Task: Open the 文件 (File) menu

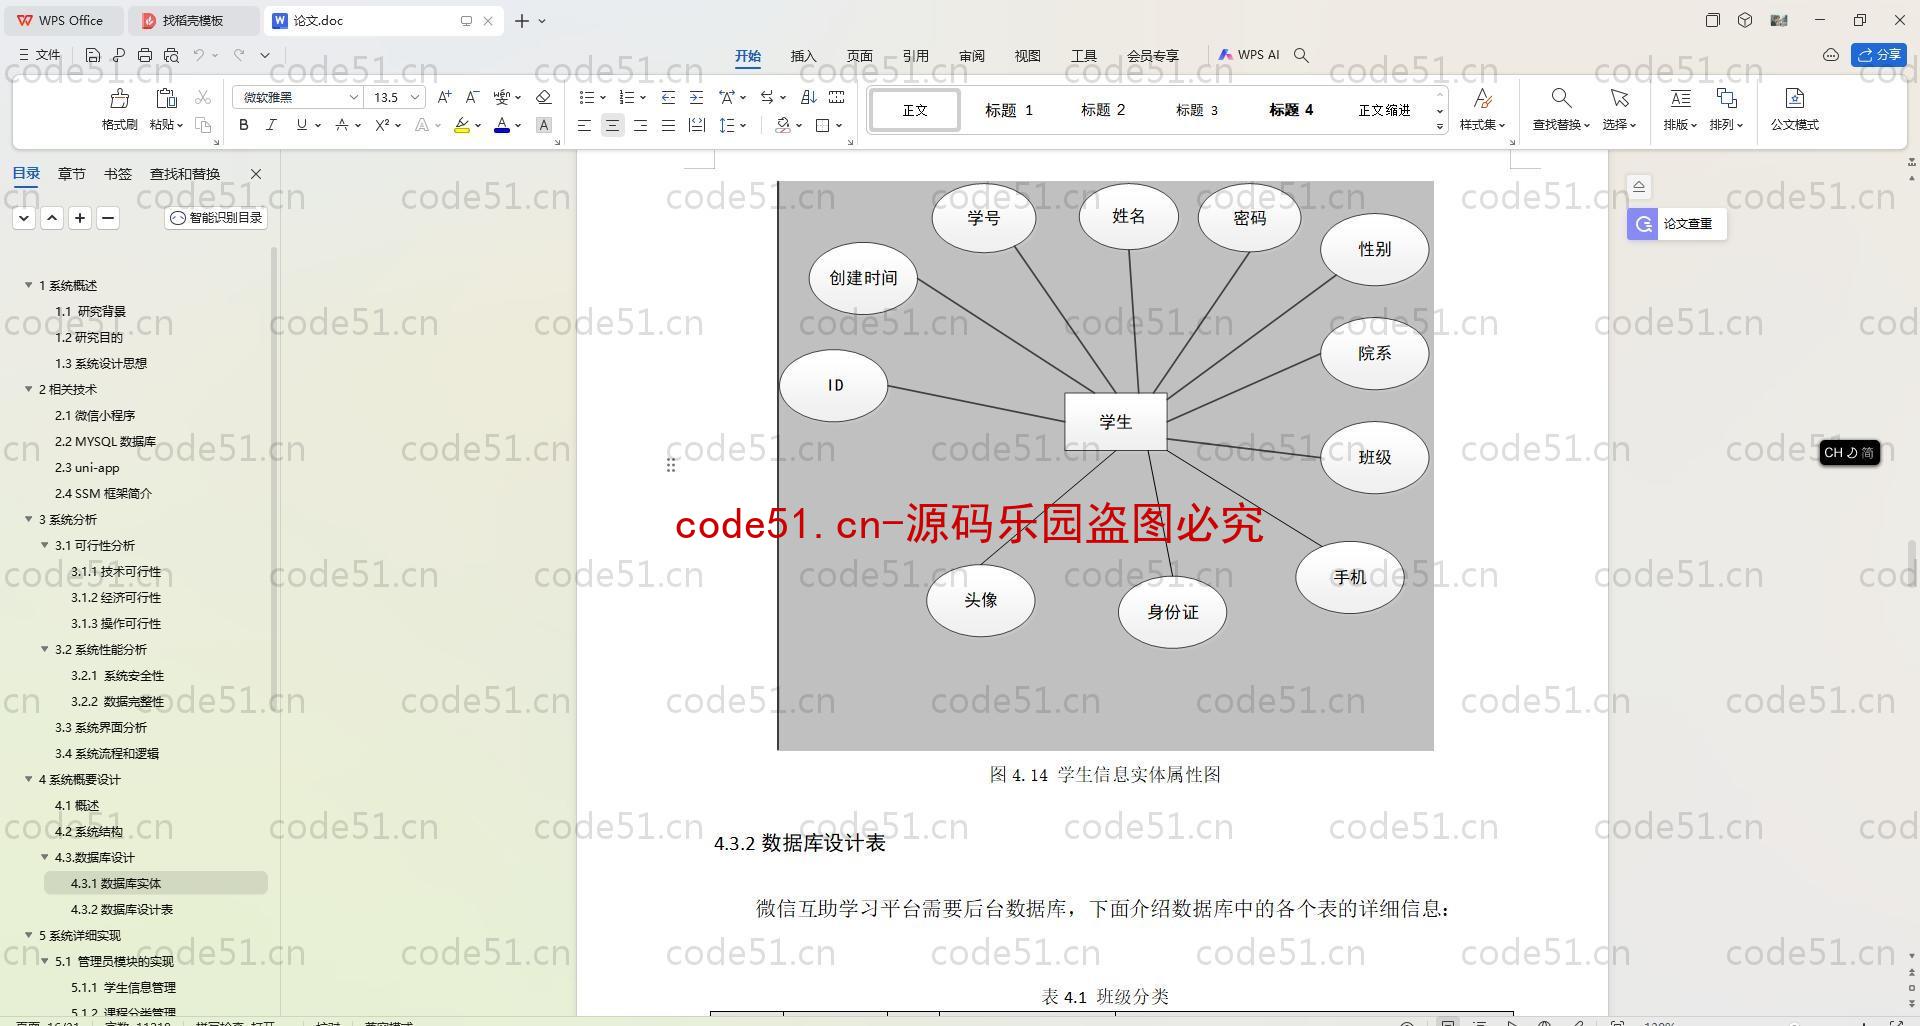Action: coord(40,55)
